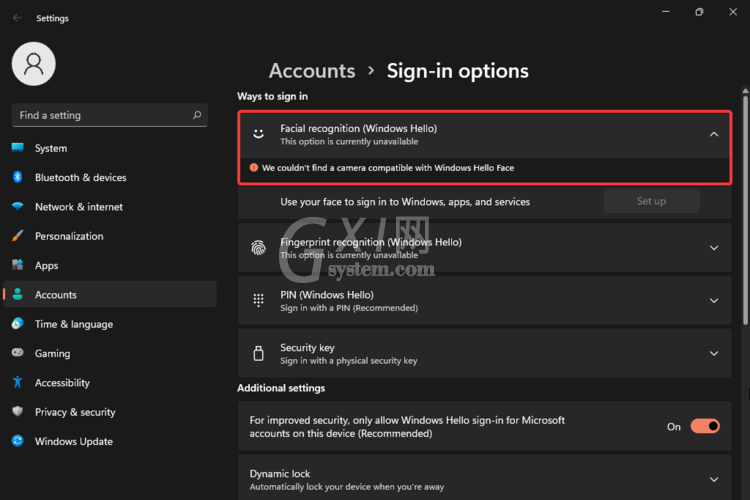Image resolution: width=750 pixels, height=500 pixels.
Task: Open Windows Update page
Action: pos(110,441)
